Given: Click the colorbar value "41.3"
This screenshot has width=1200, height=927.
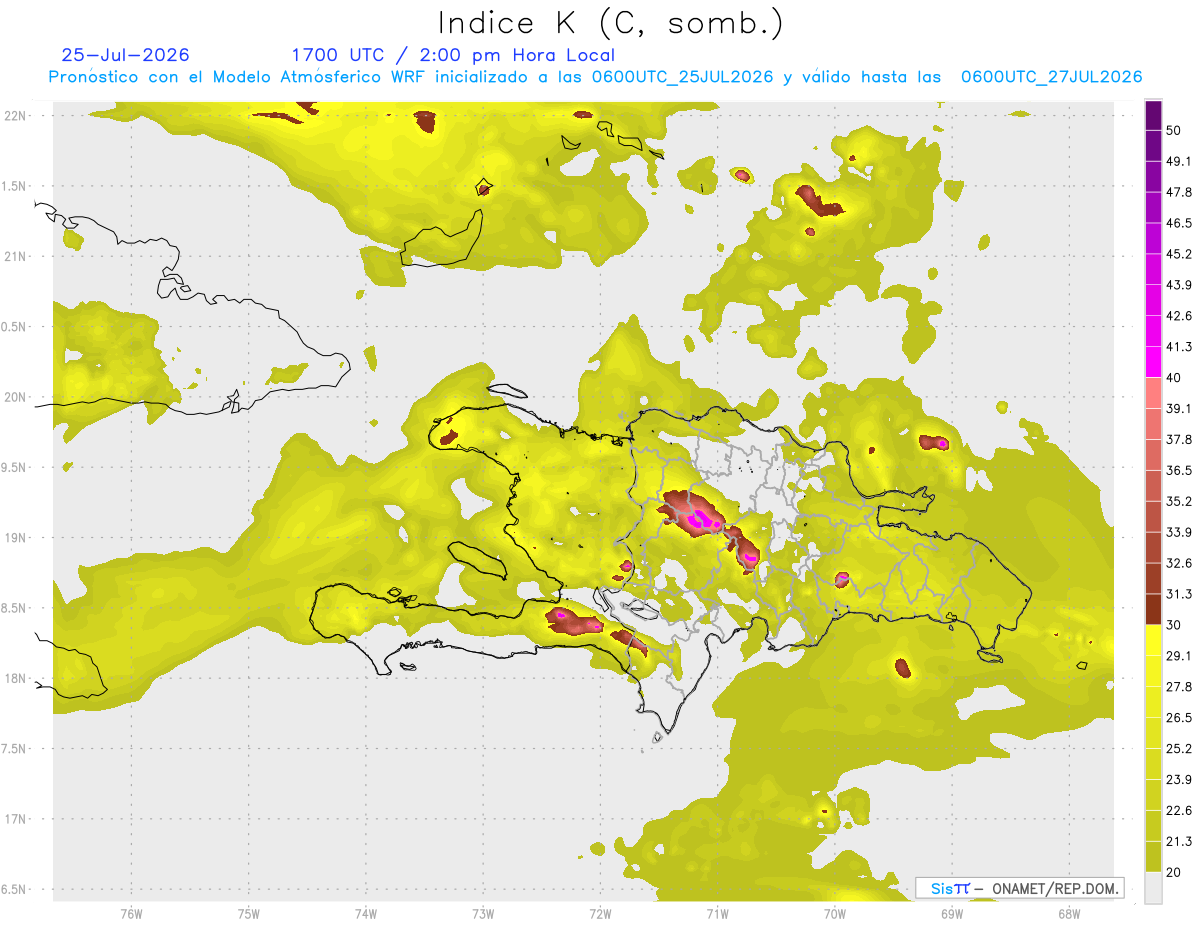Looking at the screenshot, I should pyautogui.click(x=1178, y=347).
